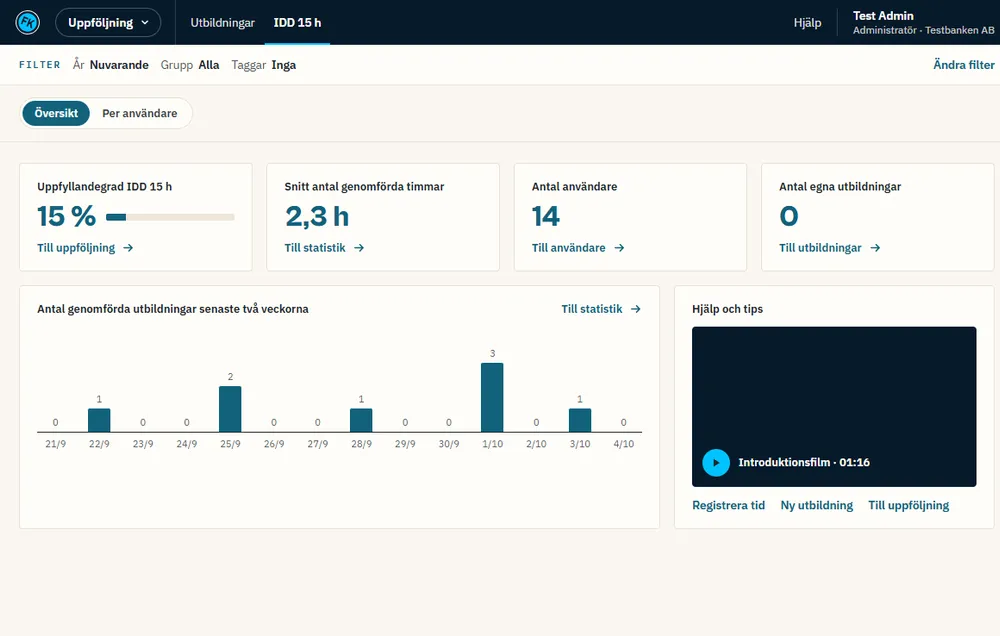Switch to Per användare view
This screenshot has height=636, width=1000.
(140, 113)
